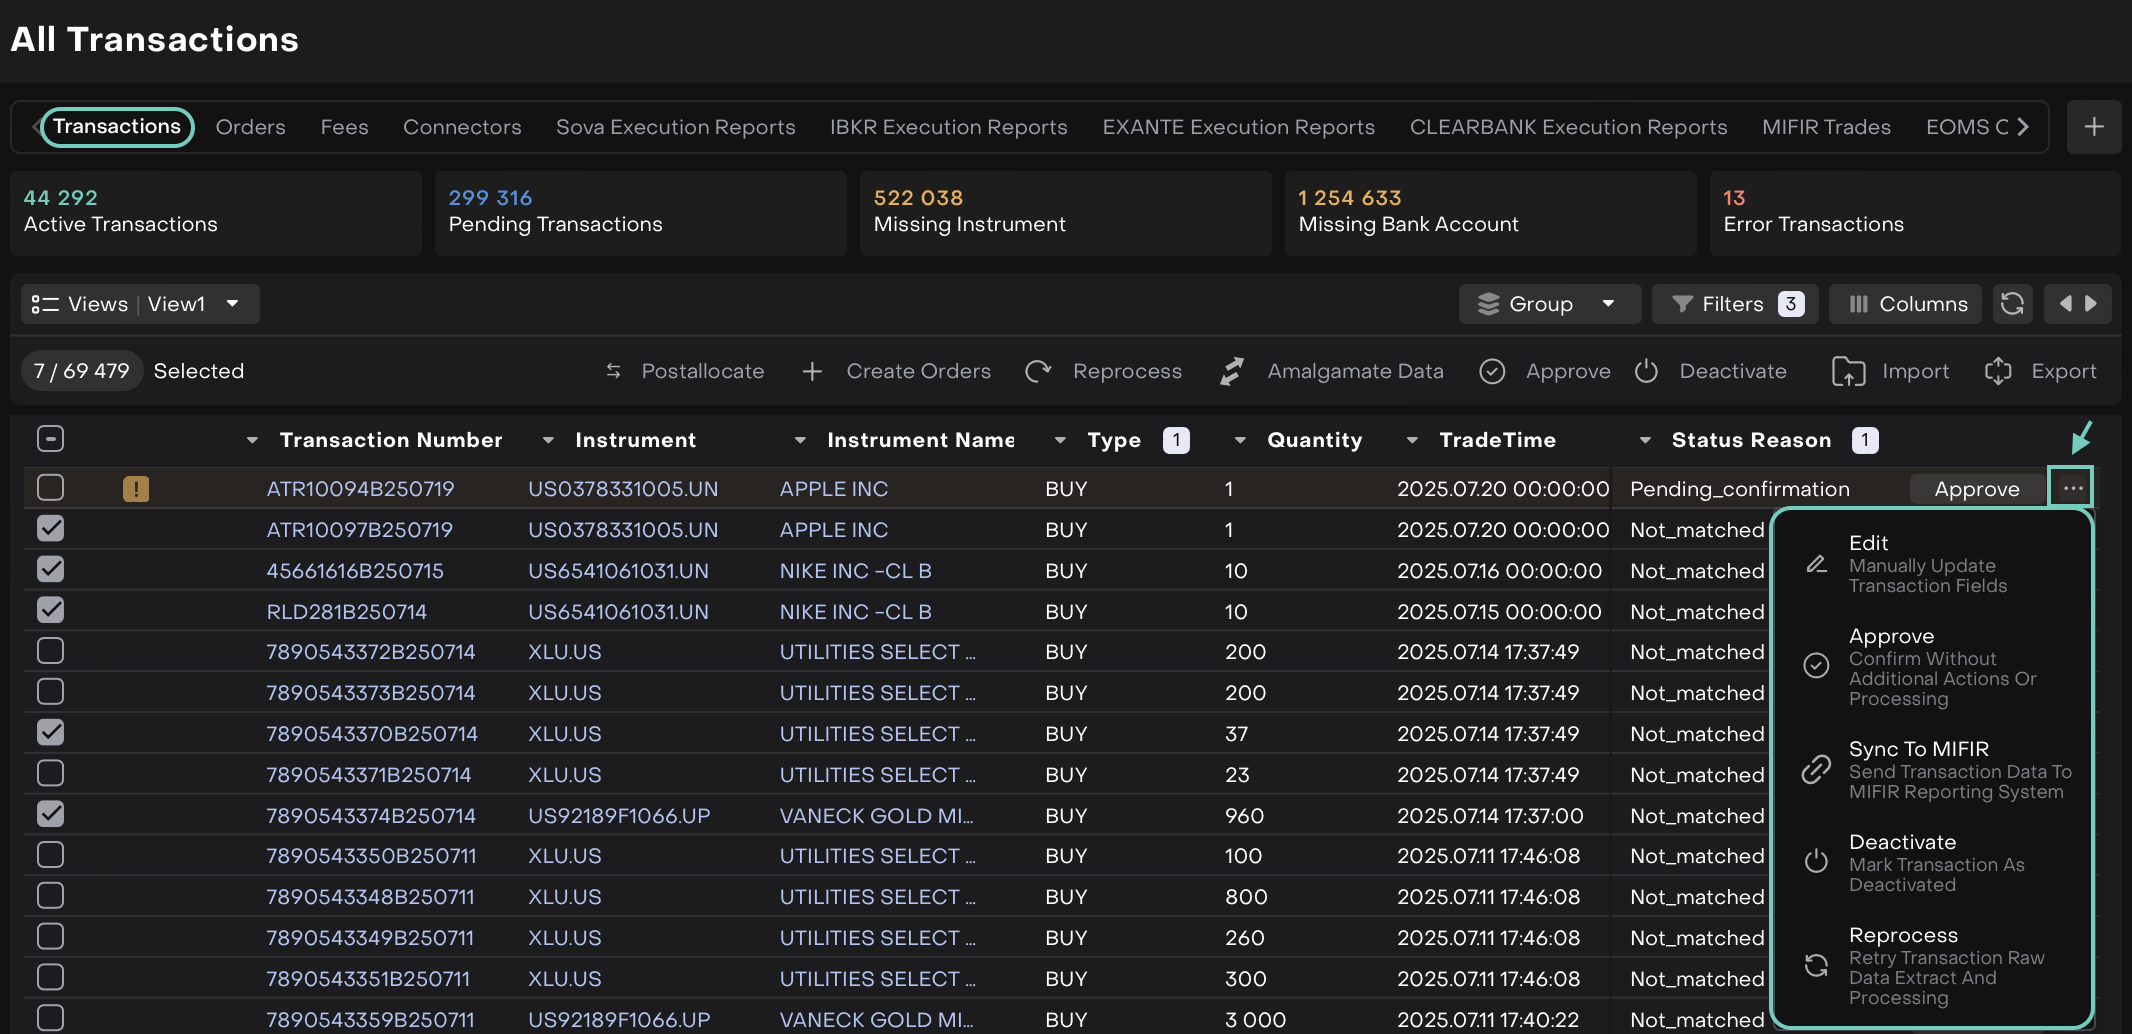Click the Import toolbar icon
Image resolution: width=2132 pixels, height=1034 pixels.
pos(1848,371)
